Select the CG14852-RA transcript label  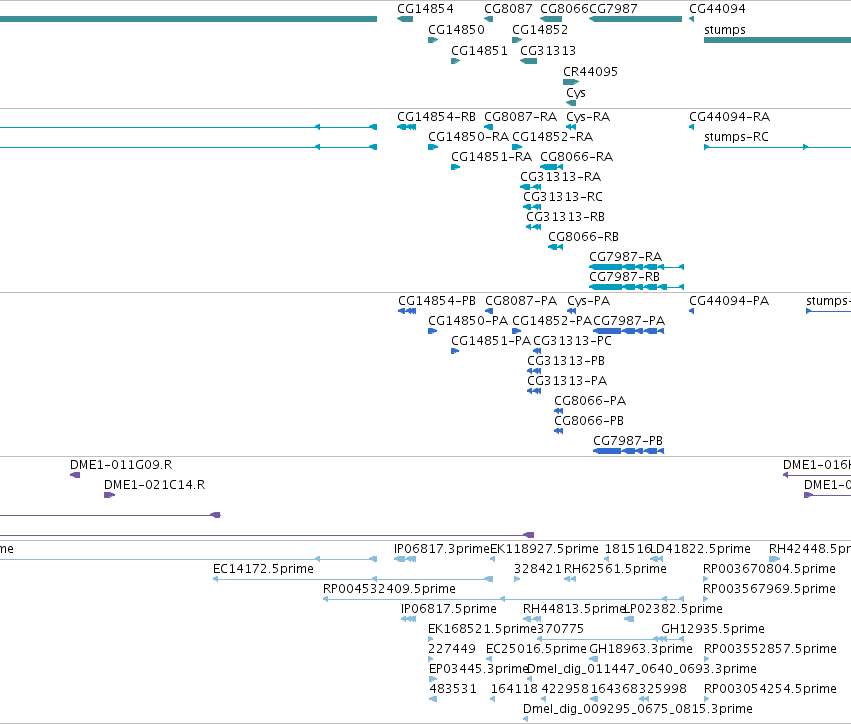point(552,137)
